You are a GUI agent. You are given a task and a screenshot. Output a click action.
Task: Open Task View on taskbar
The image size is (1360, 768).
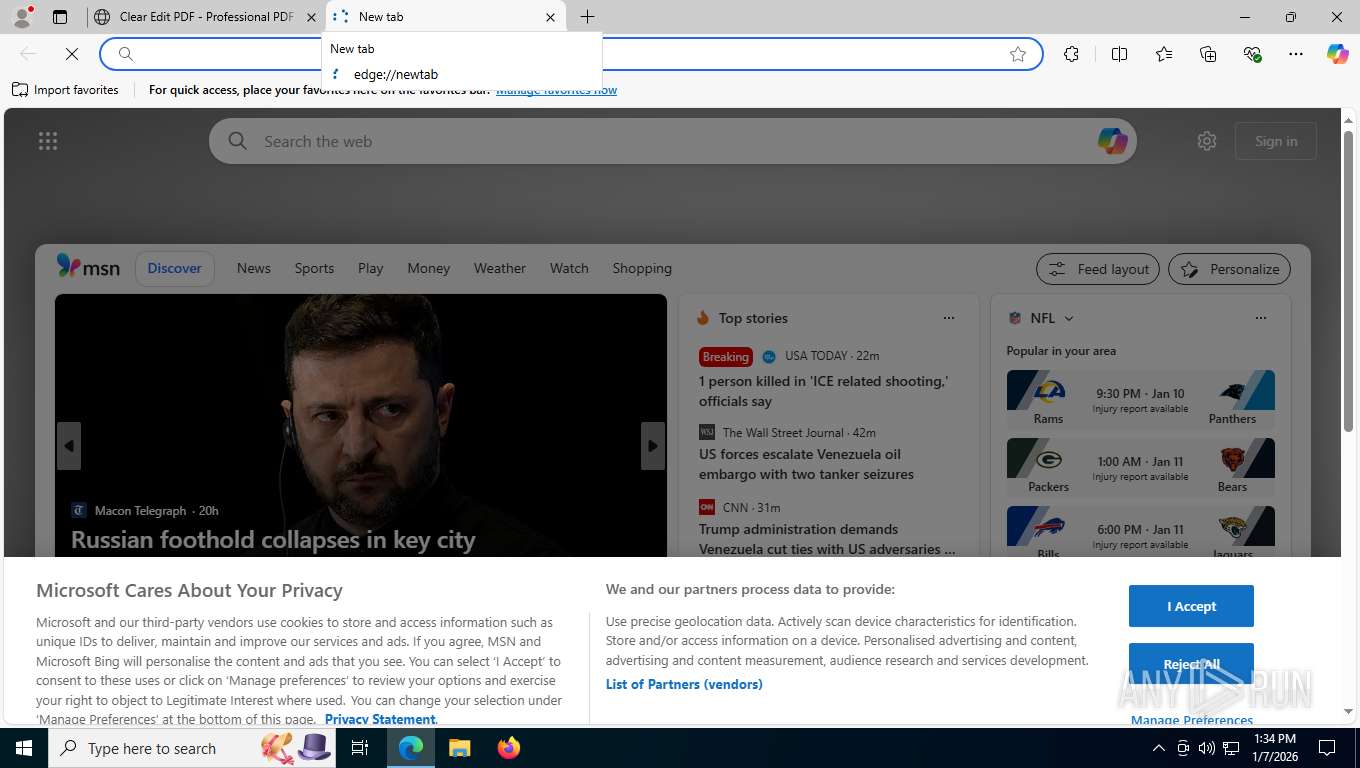[x=360, y=748]
